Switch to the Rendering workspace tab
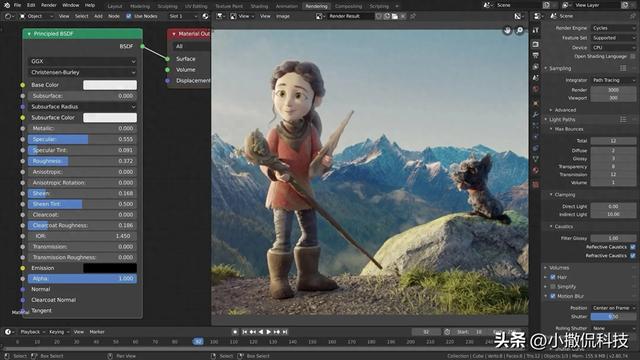 (316, 6)
